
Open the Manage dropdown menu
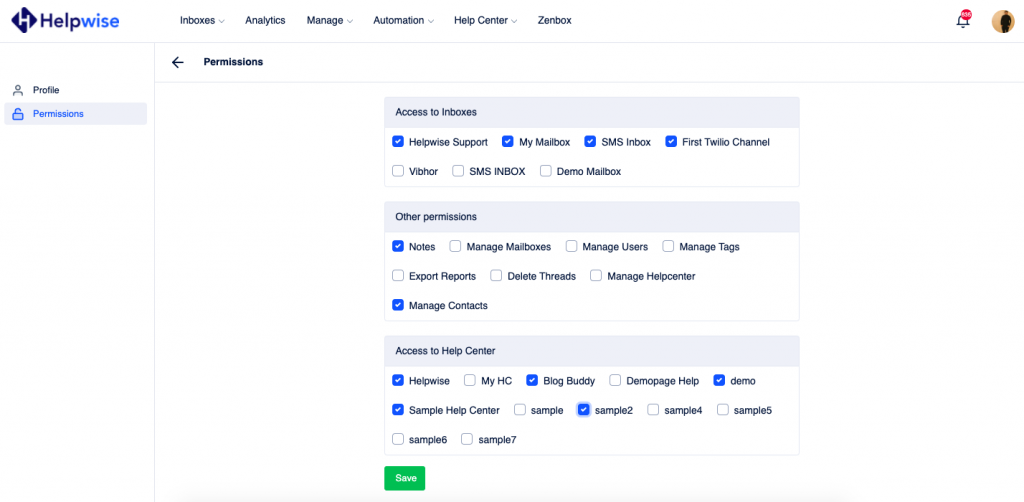click(x=329, y=20)
